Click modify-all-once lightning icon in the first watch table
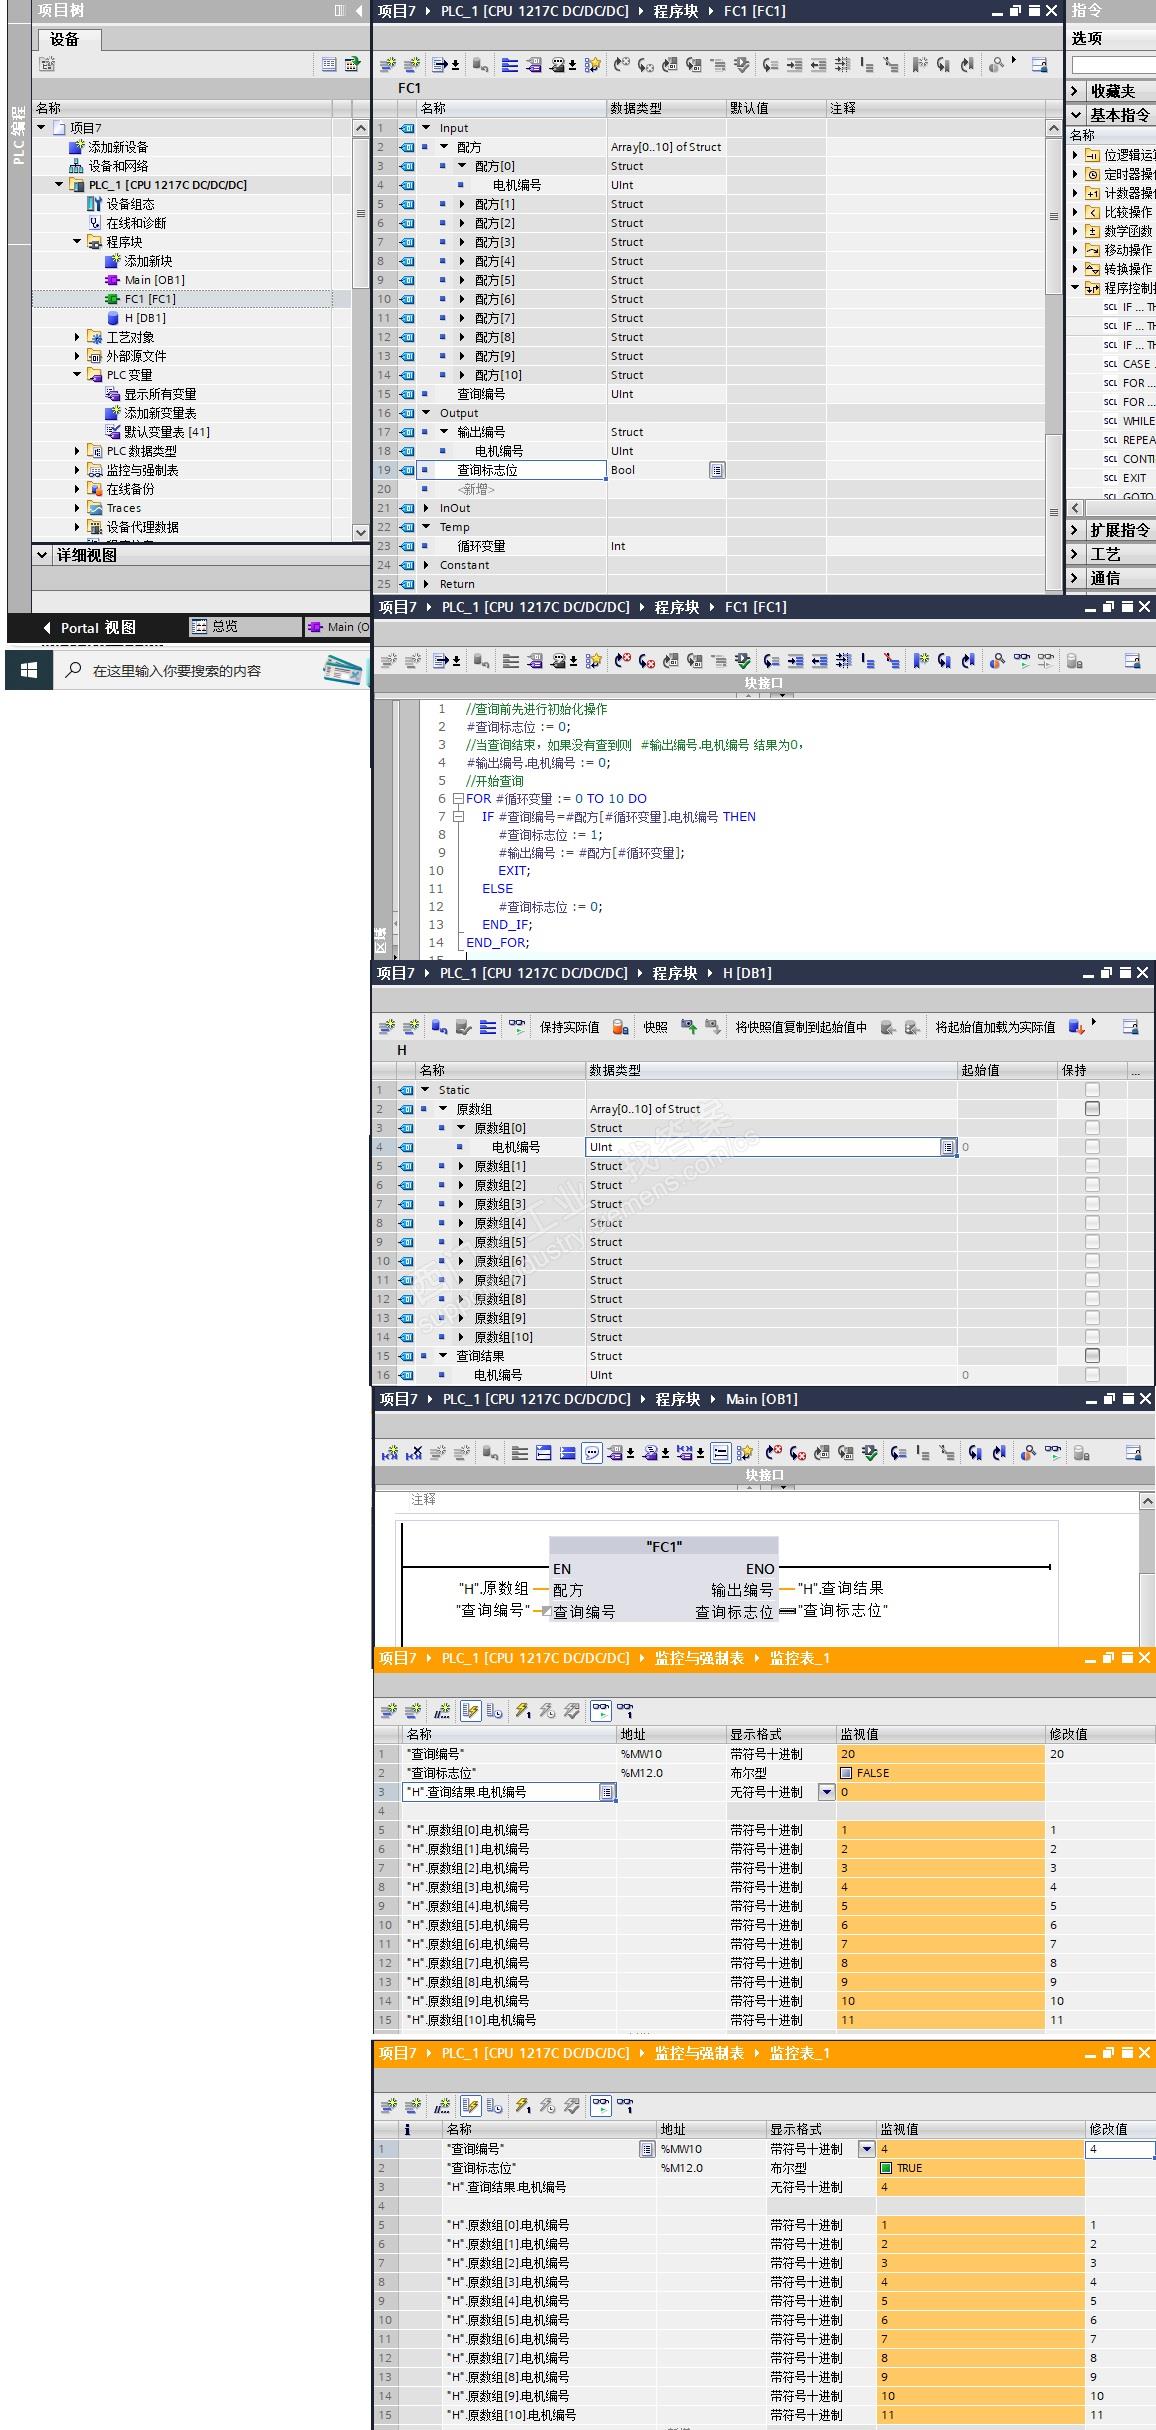 coord(522,1711)
